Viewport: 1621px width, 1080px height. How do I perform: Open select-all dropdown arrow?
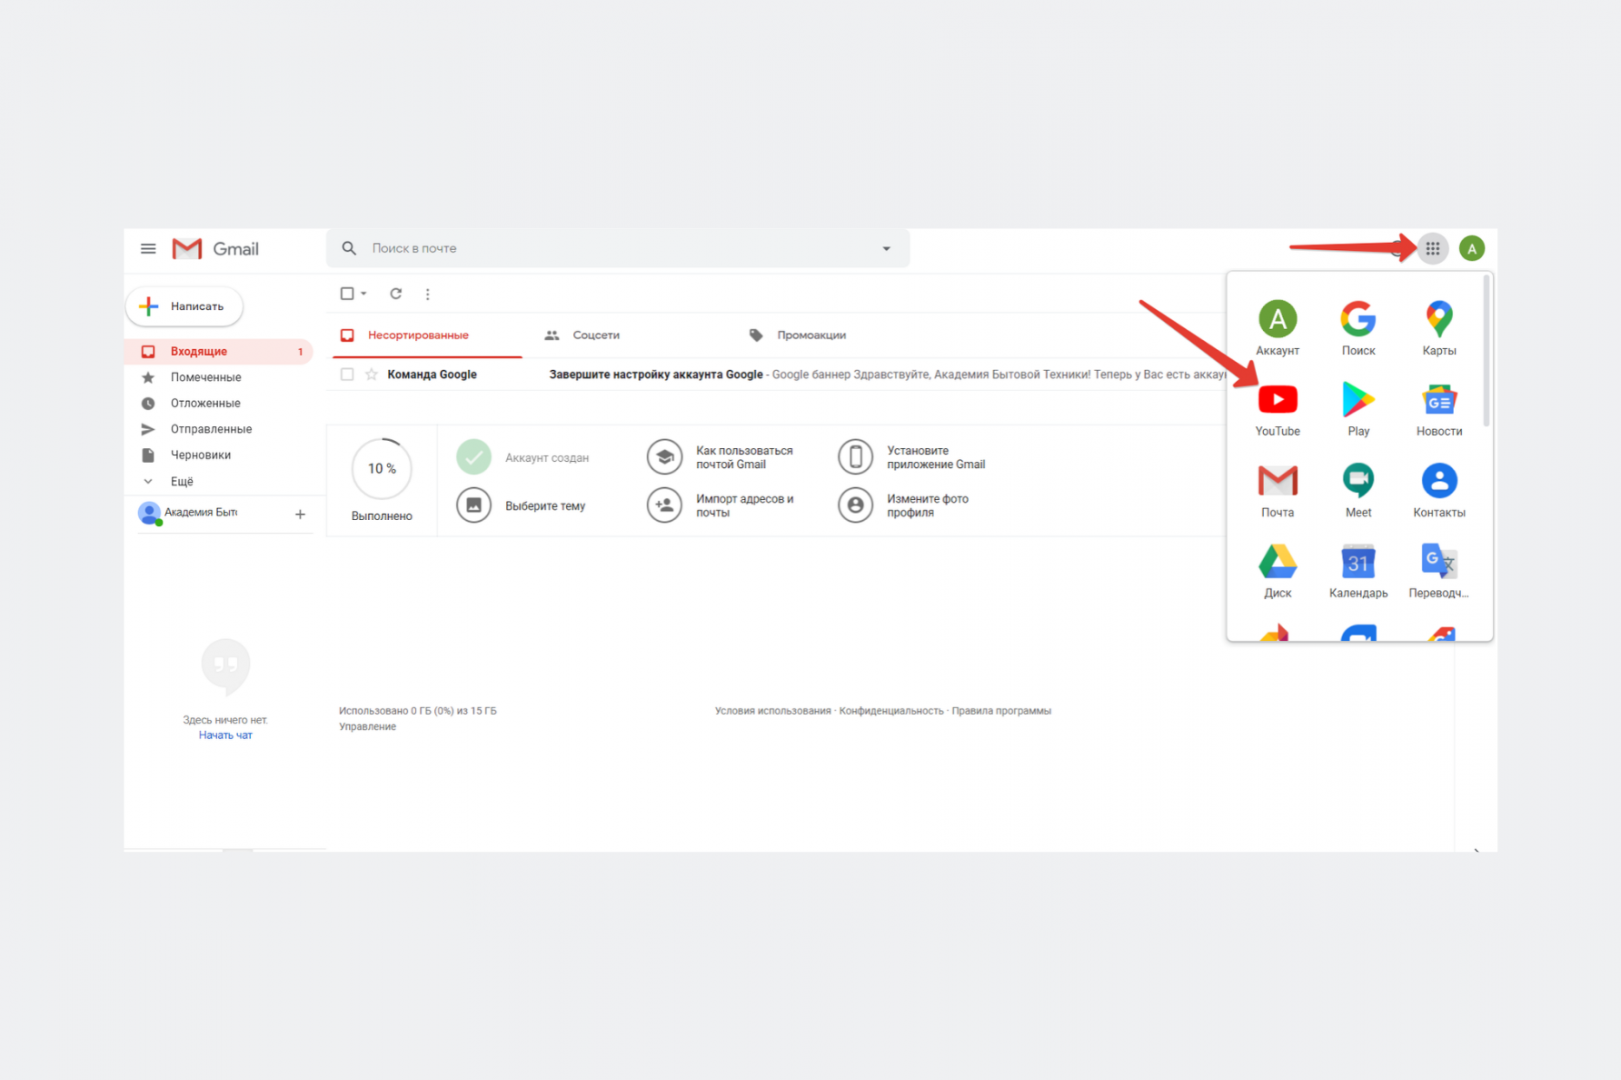[x=364, y=294]
